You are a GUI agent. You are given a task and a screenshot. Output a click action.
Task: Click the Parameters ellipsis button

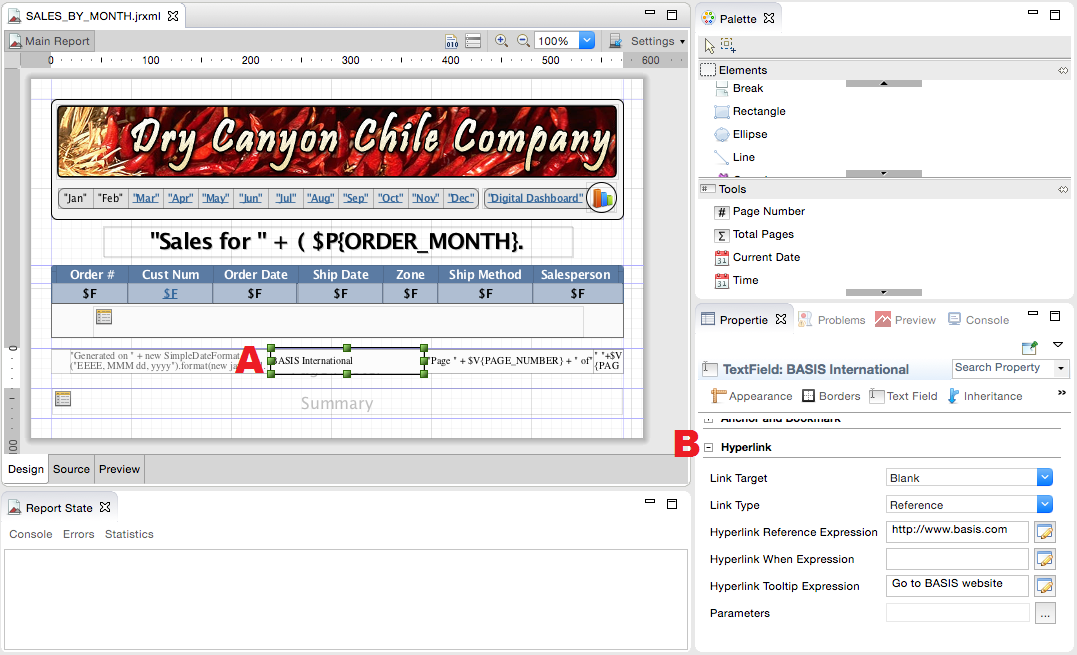click(x=1045, y=614)
